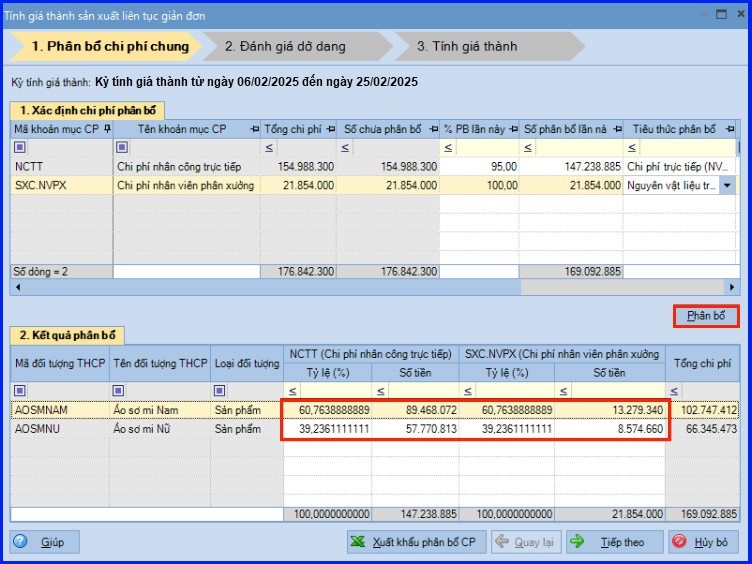This screenshot has width=752, height=564.
Task: Open filter operator for Mã khoản mục CP
Action: (x=20, y=147)
